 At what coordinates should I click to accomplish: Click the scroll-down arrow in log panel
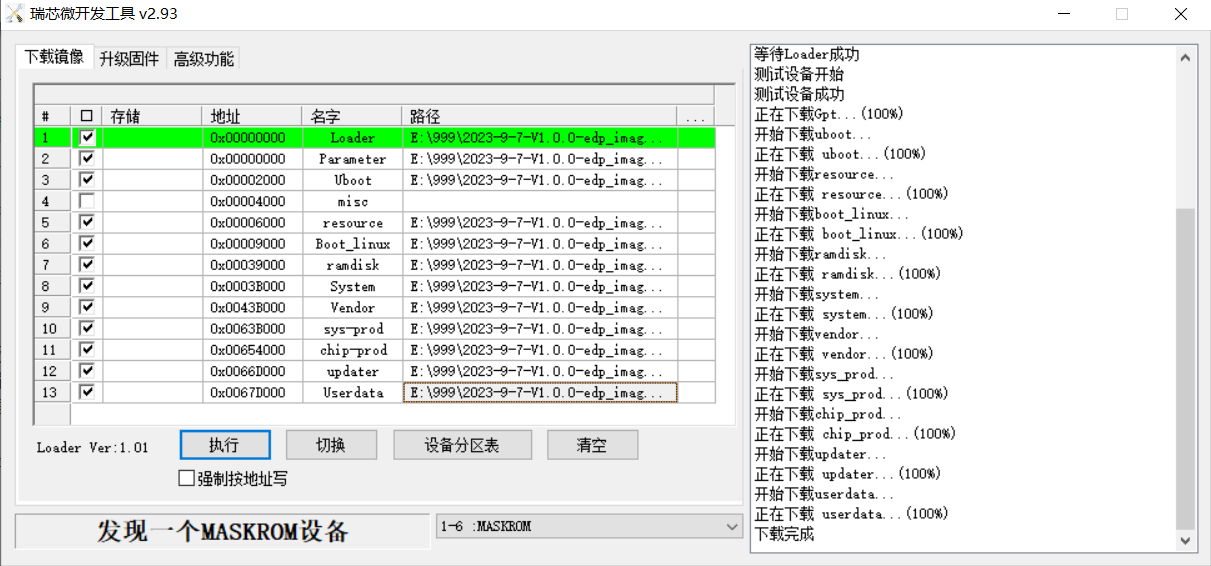click(1185, 540)
